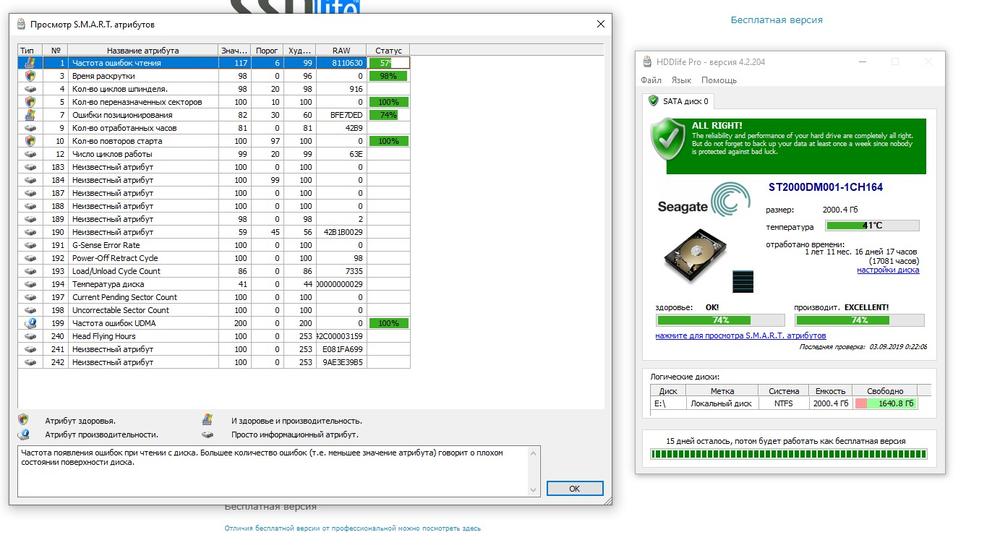1000x548 pixels.
Task: Open the настройки диска link
Action: pos(888,270)
